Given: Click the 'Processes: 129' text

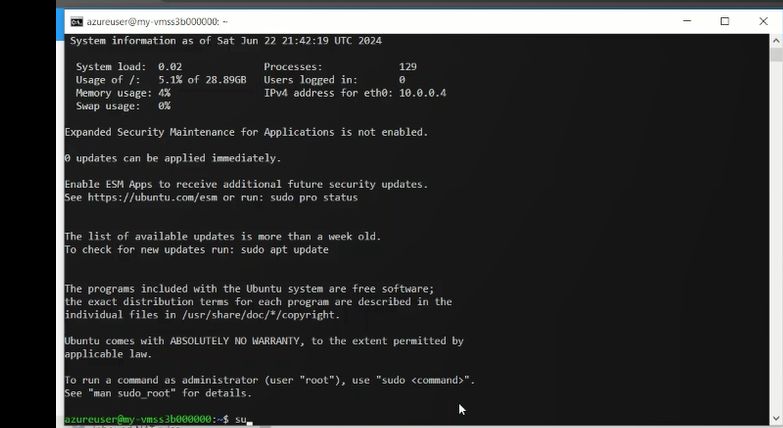Looking at the screenshot, I should (x=340, y=66).
